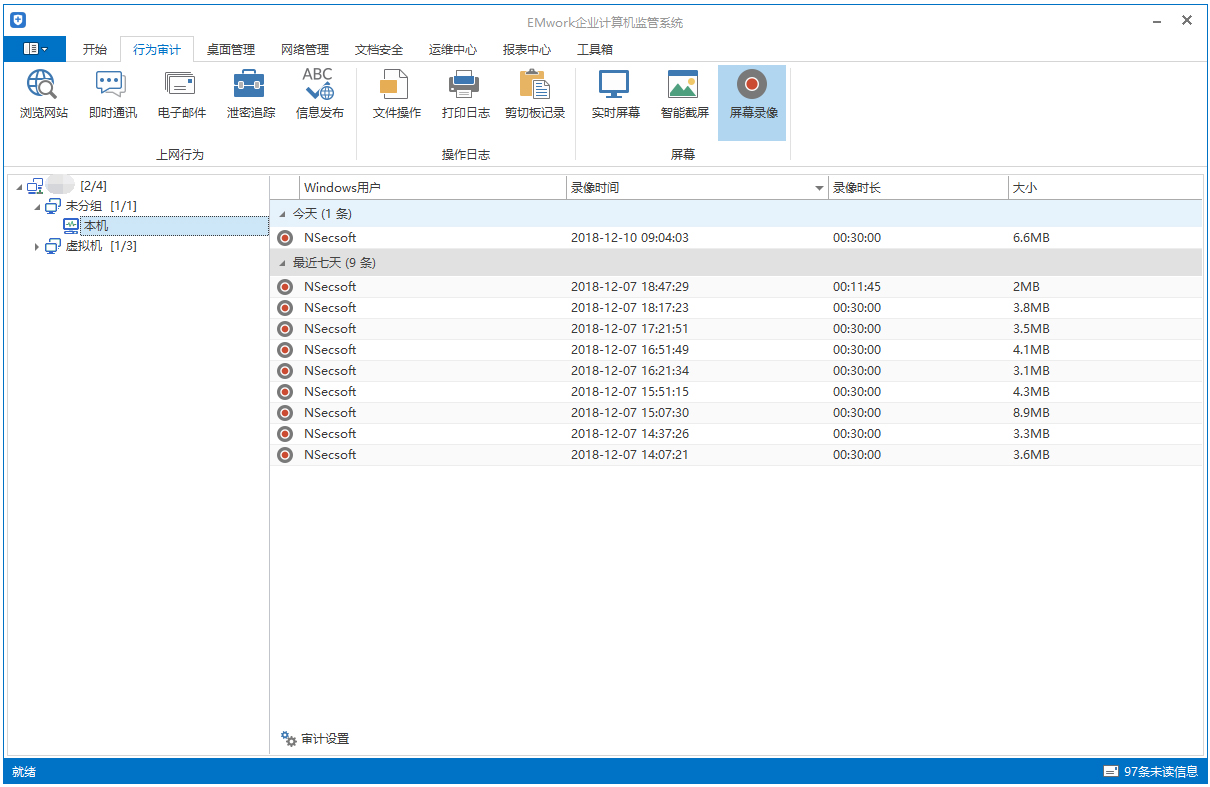
Task: Select the 智能截屏 smart screenshot icon
Action: tap(684, 95)
